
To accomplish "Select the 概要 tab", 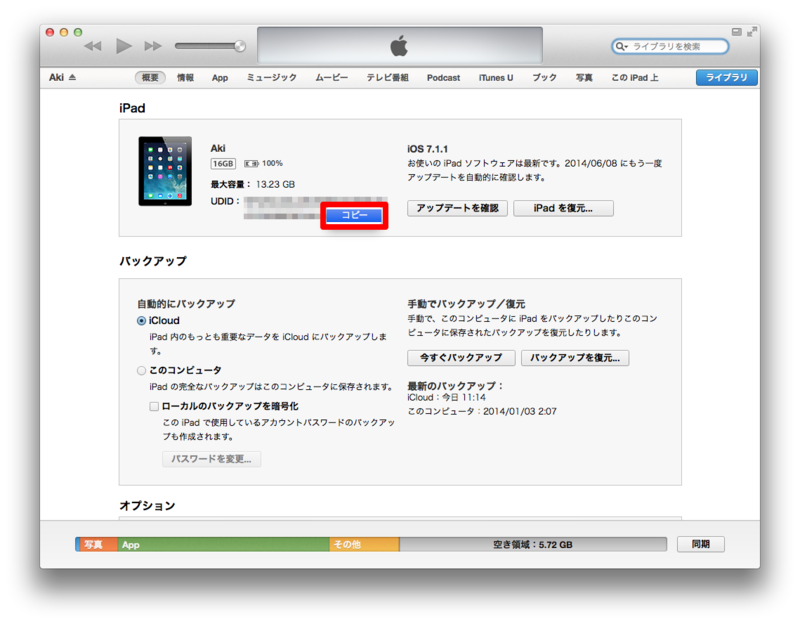I will point(150,78).
